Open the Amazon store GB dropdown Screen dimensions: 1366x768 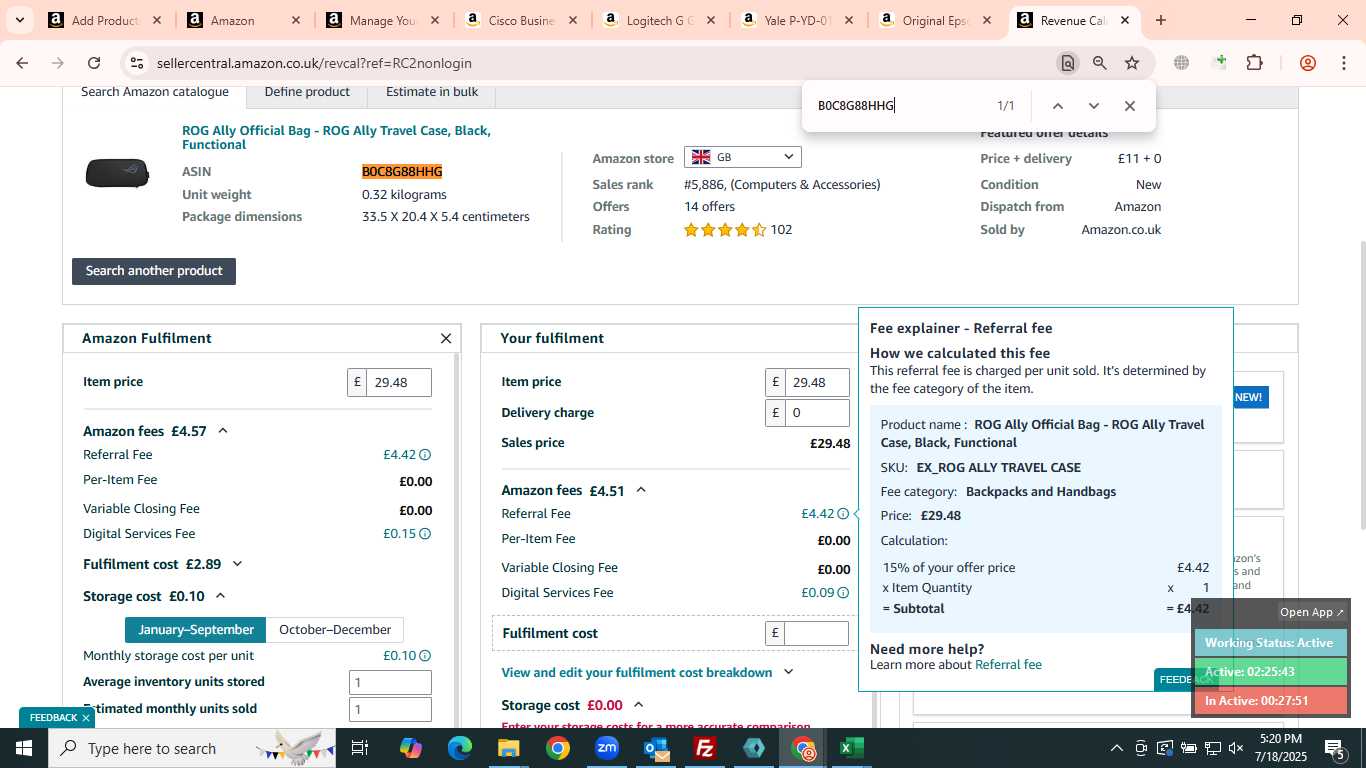coord(742,157)
